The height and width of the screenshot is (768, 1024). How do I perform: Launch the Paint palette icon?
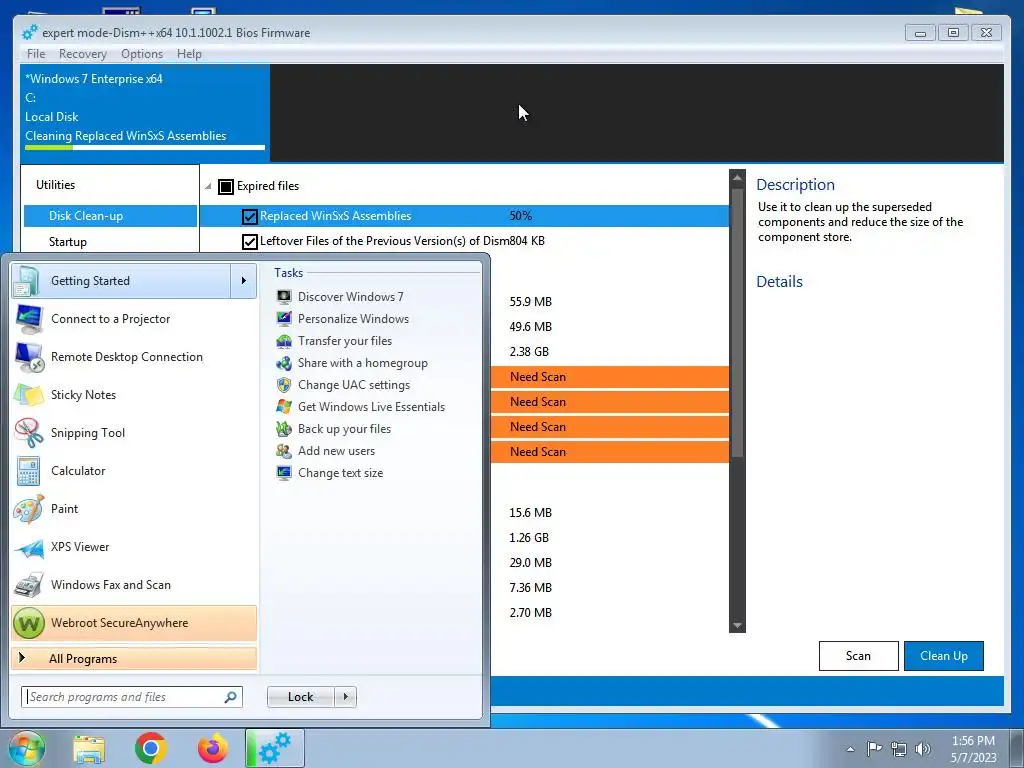point(28,509)
